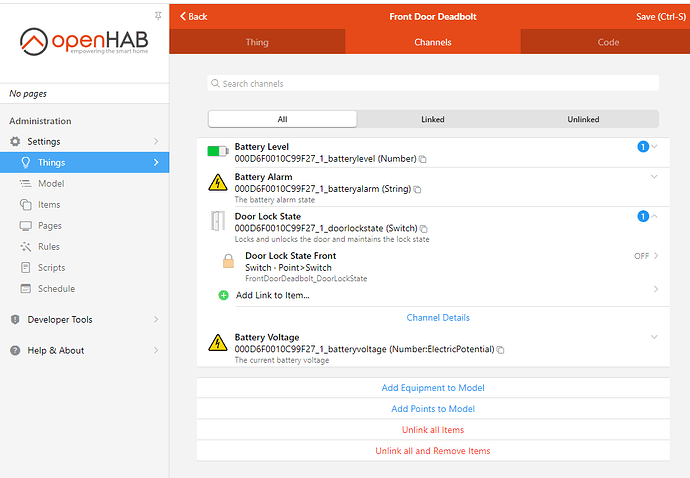Click the copy icon next to batteryalarm channel ID
This screenshot has height=478, width=690.
pyautogui.click(x=418, y=189)
